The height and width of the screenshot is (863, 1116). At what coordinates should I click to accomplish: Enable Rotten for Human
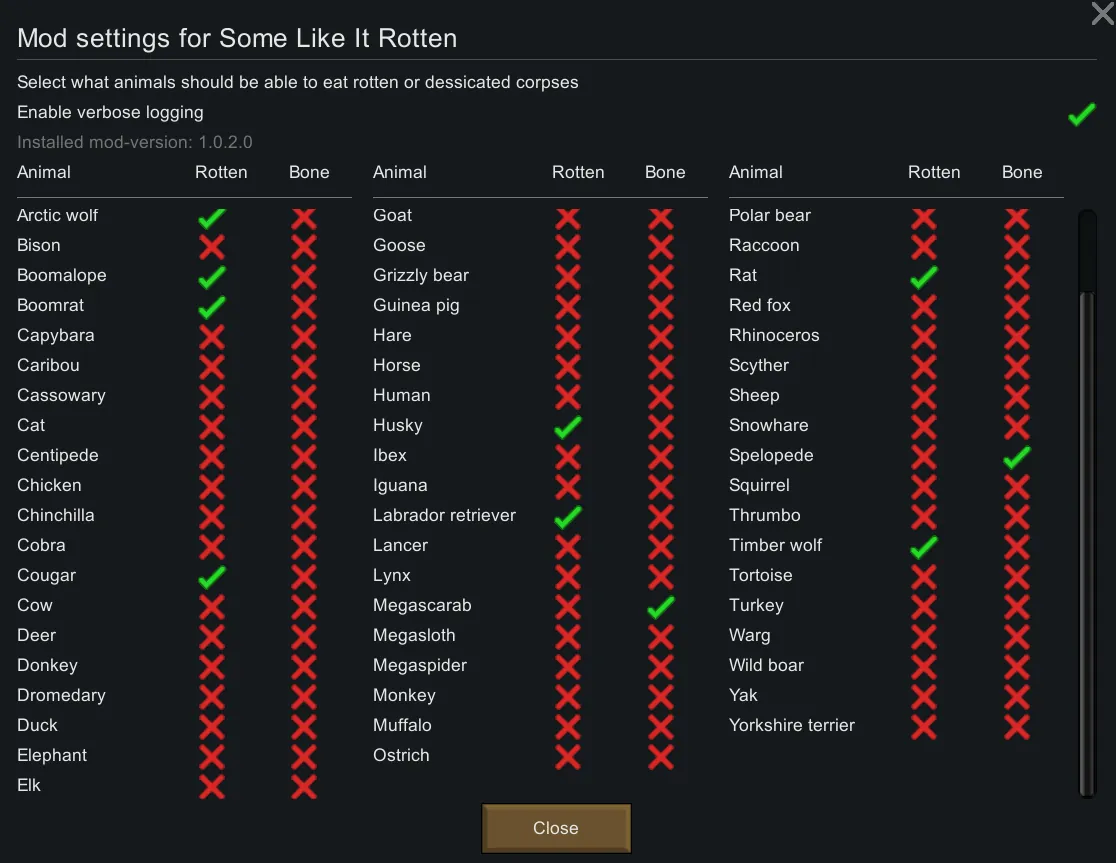[568, 397]
